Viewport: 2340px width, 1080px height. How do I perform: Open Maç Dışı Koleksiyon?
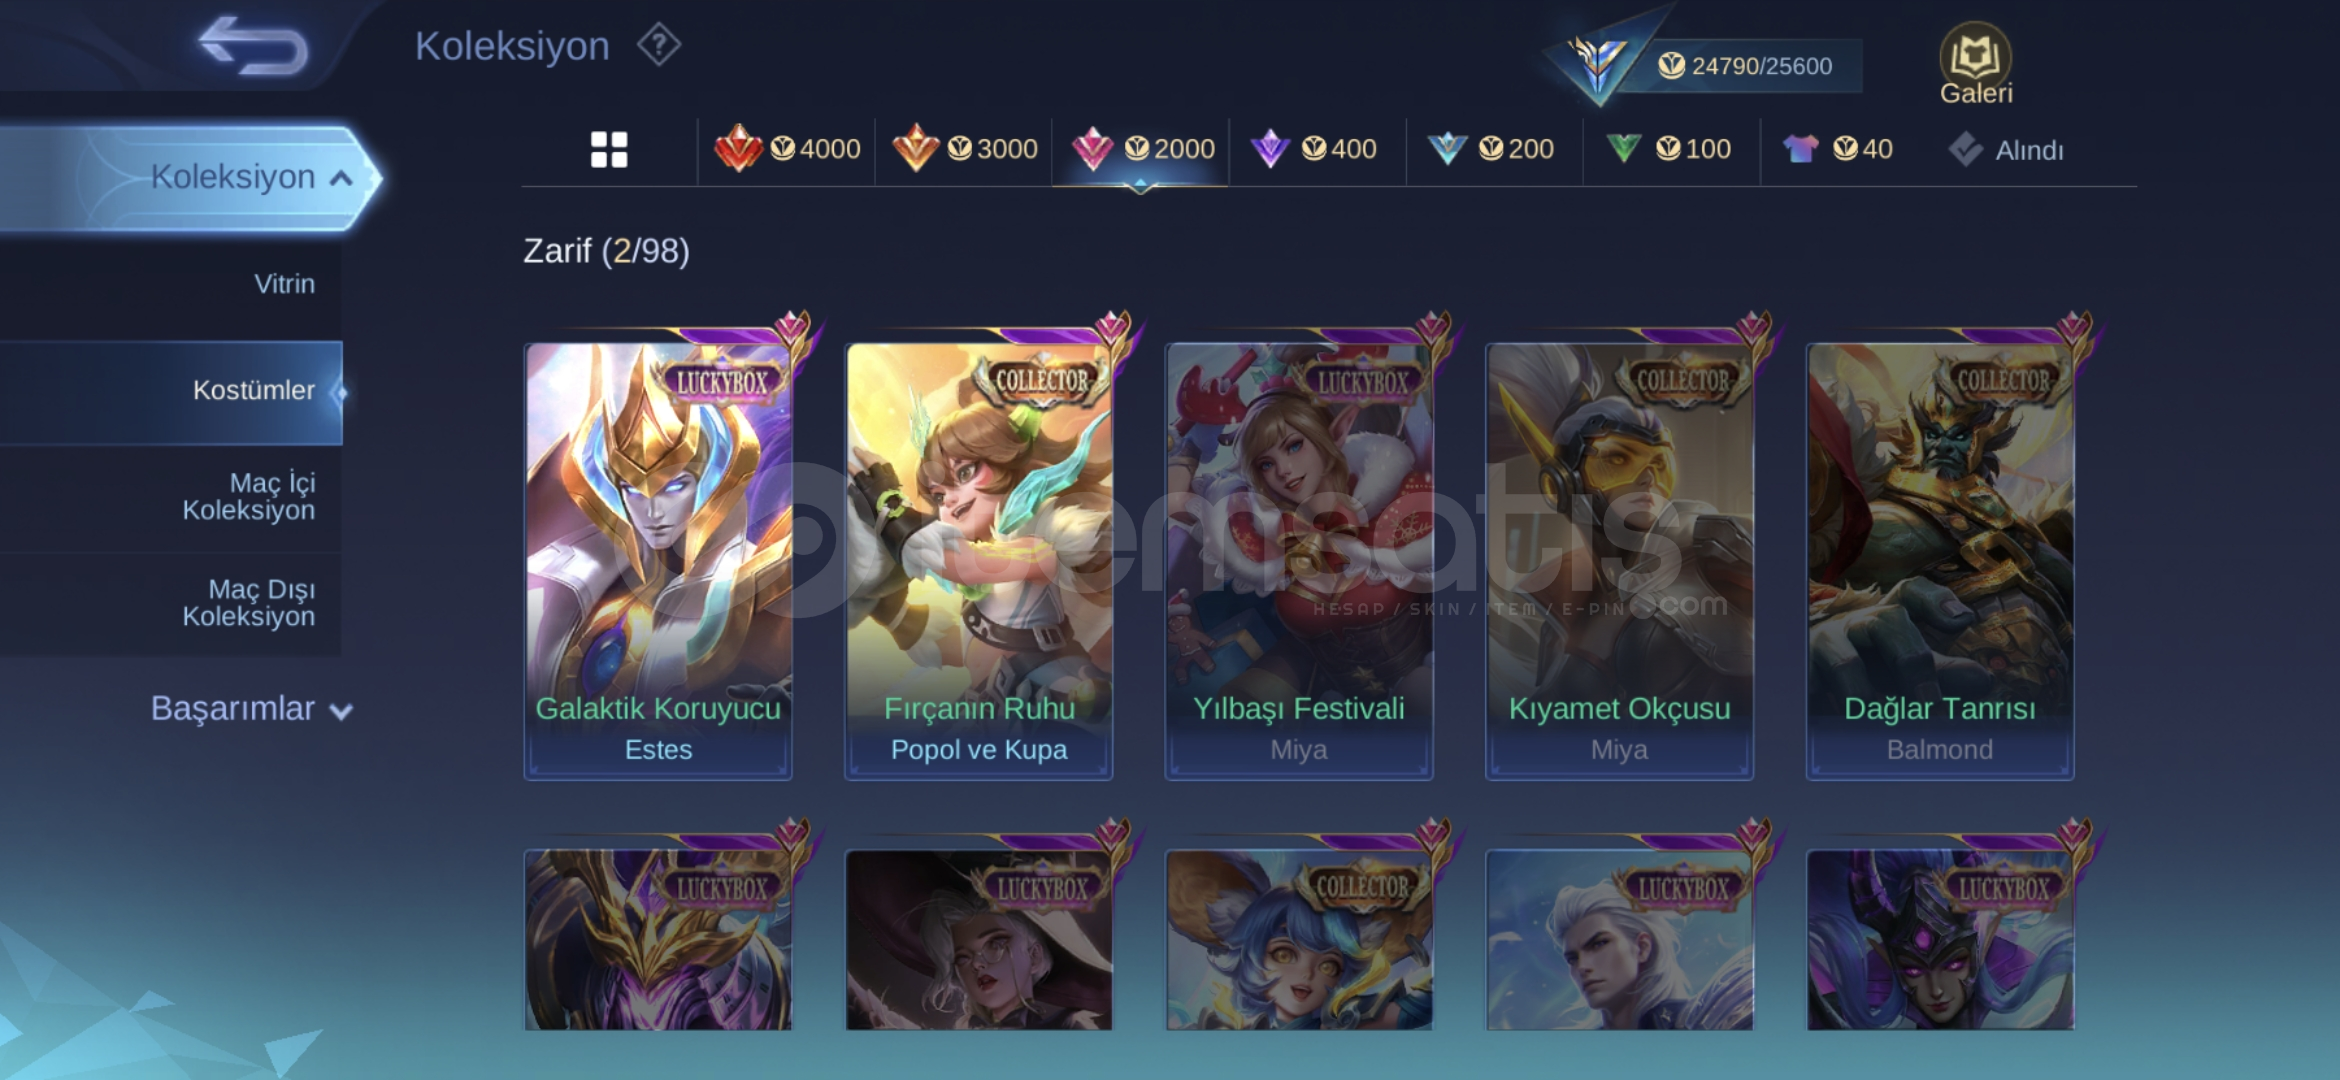(248, 603)
